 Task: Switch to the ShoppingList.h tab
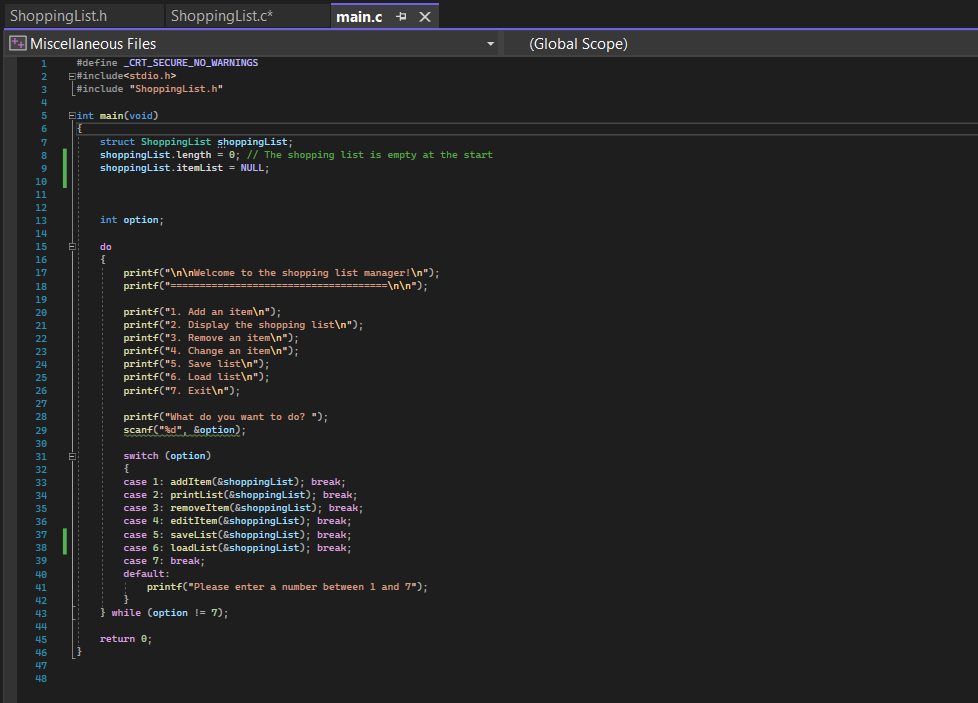click(58, 16)
